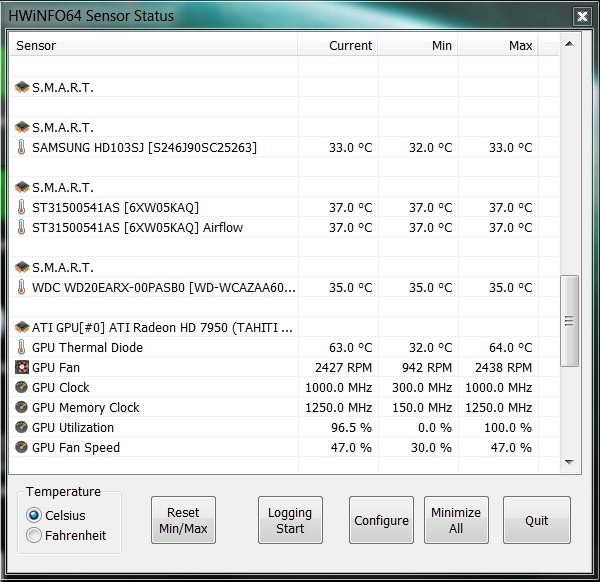The image size is (600, 582).
Task: Click the chip icon of the S.M.A.R.T. row above SAMSUNG HD103SJ
Action: 22,127
